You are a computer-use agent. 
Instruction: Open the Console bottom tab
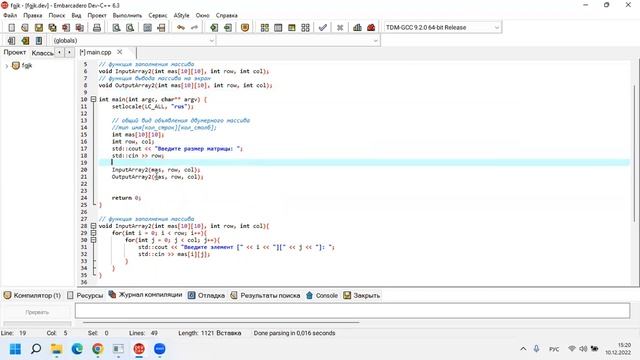click(x=322, y=295)
